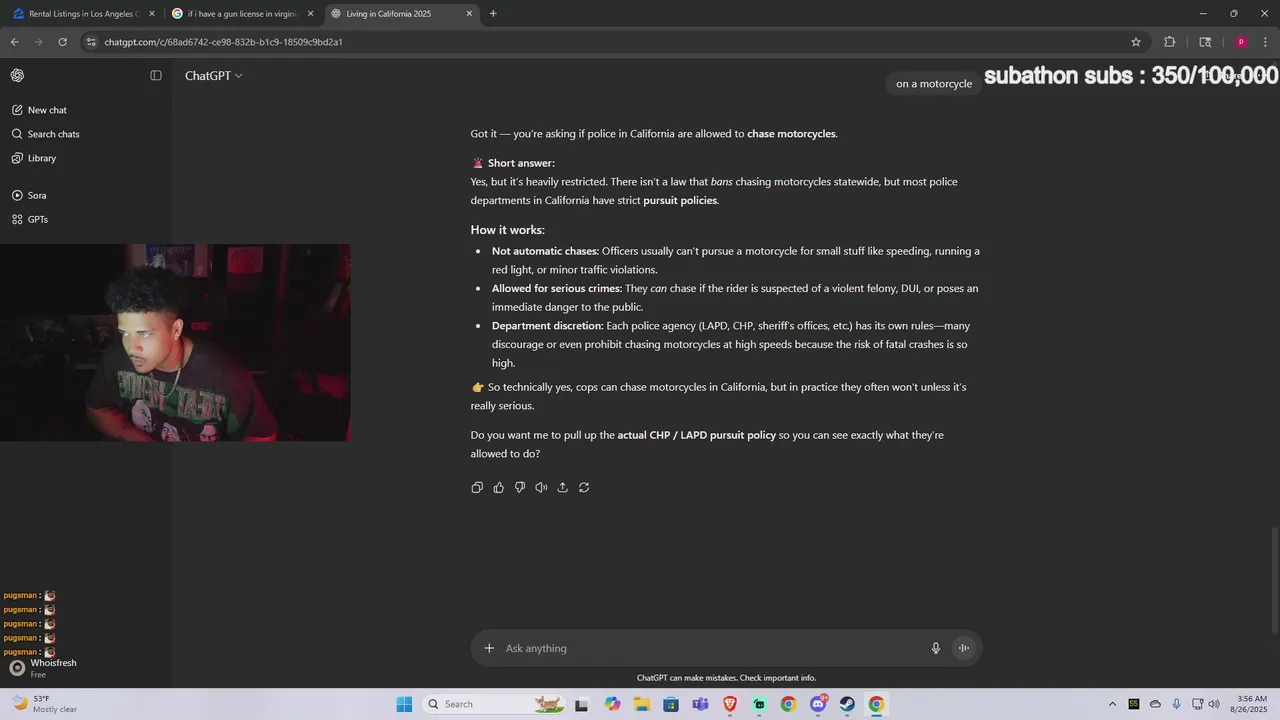This screenshot has height=720, width=1280.
Task: Give the response a thumbs up
Action: pos(499,487)
